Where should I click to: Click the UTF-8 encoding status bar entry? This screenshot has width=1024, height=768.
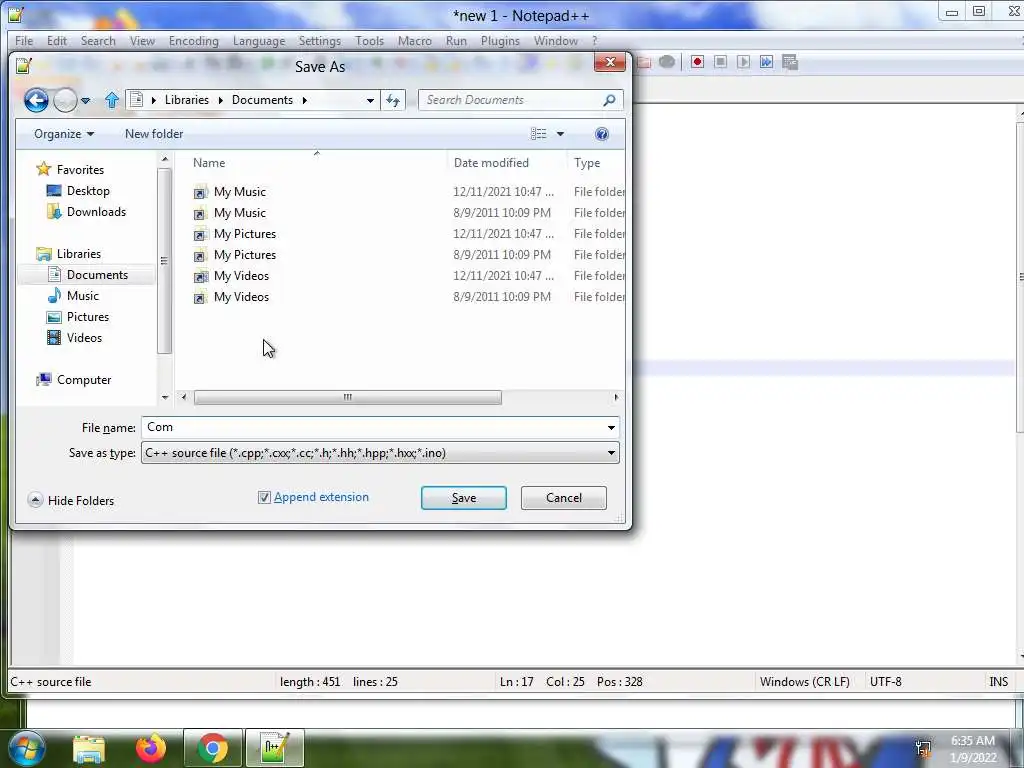coord(886,682)
